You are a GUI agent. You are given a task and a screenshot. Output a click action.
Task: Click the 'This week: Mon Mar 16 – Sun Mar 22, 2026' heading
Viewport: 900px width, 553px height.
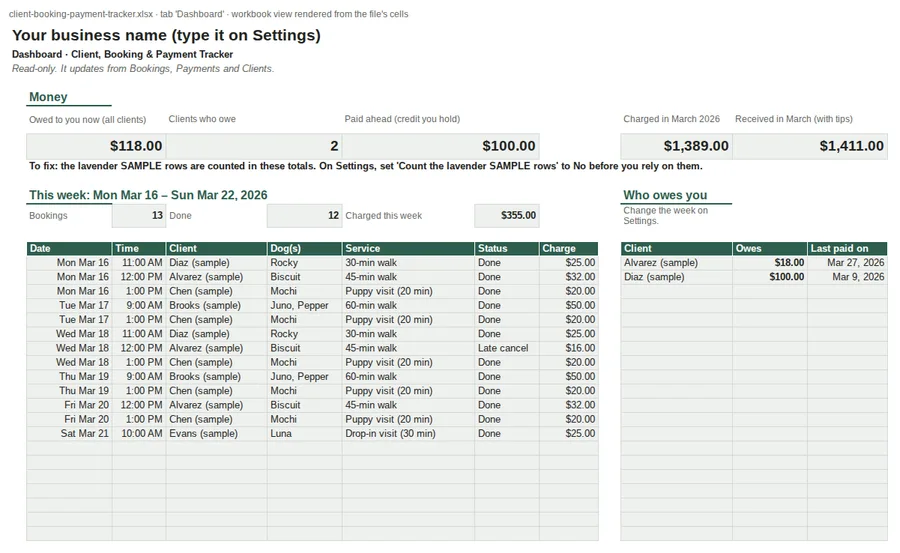148,195
